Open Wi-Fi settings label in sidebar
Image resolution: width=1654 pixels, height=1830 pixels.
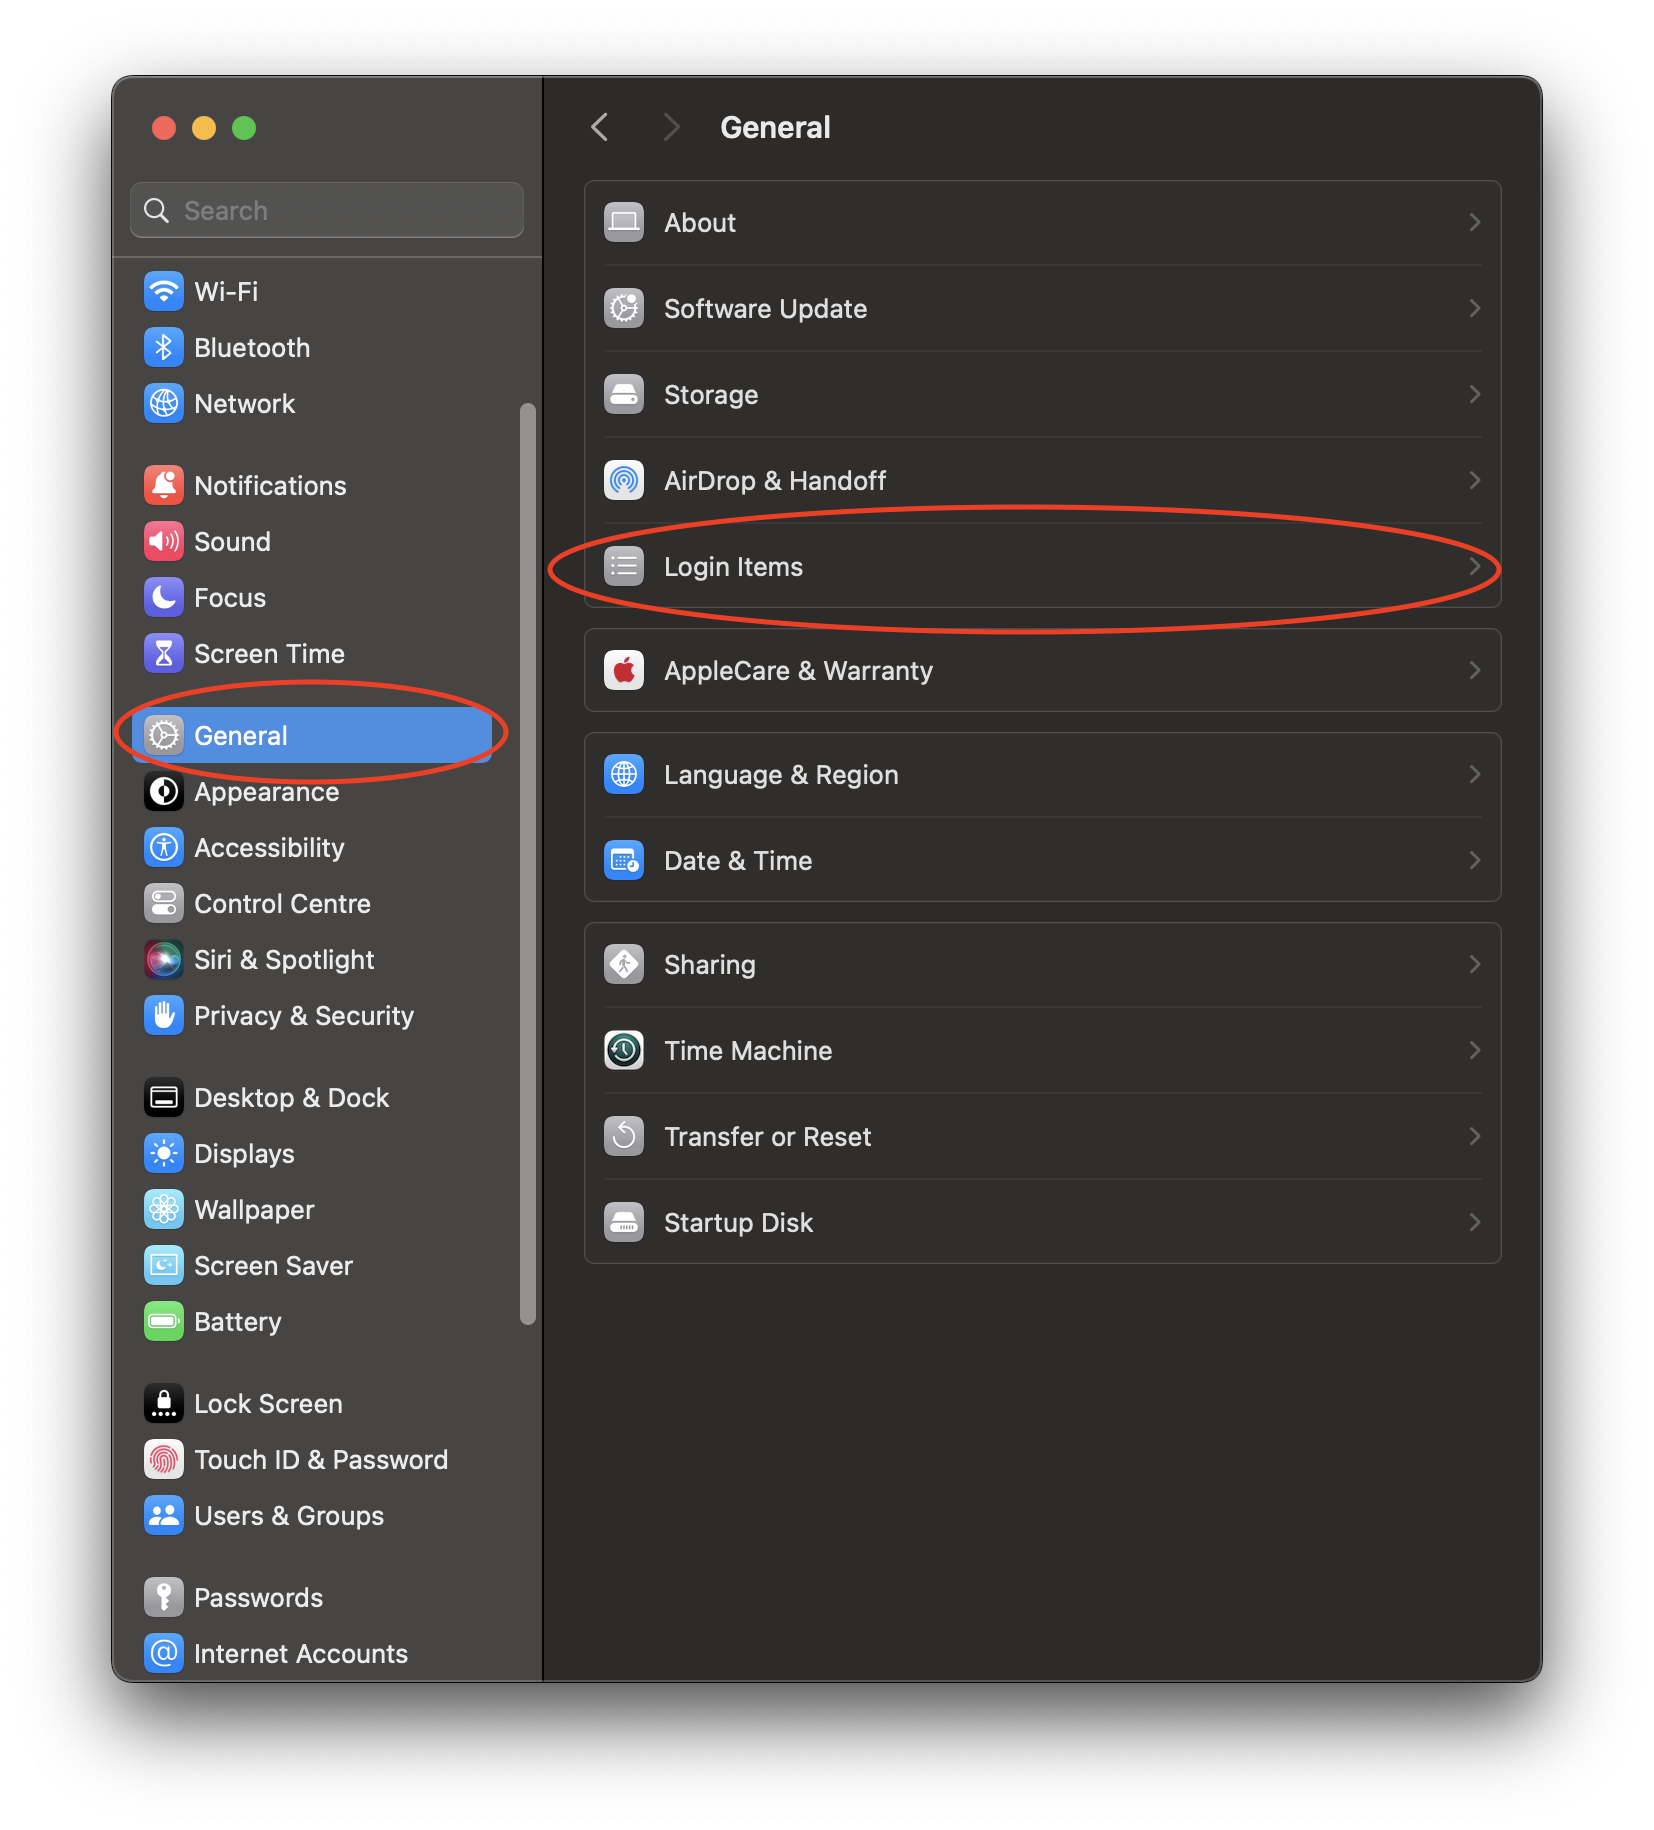(226, 292)
